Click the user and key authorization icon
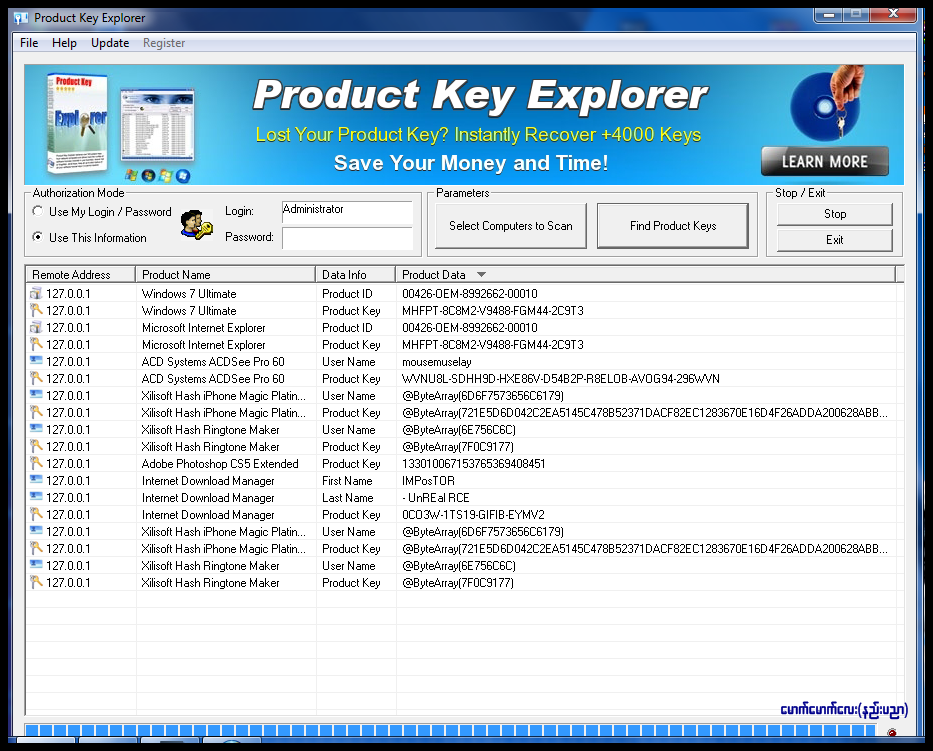 (197, 225)
